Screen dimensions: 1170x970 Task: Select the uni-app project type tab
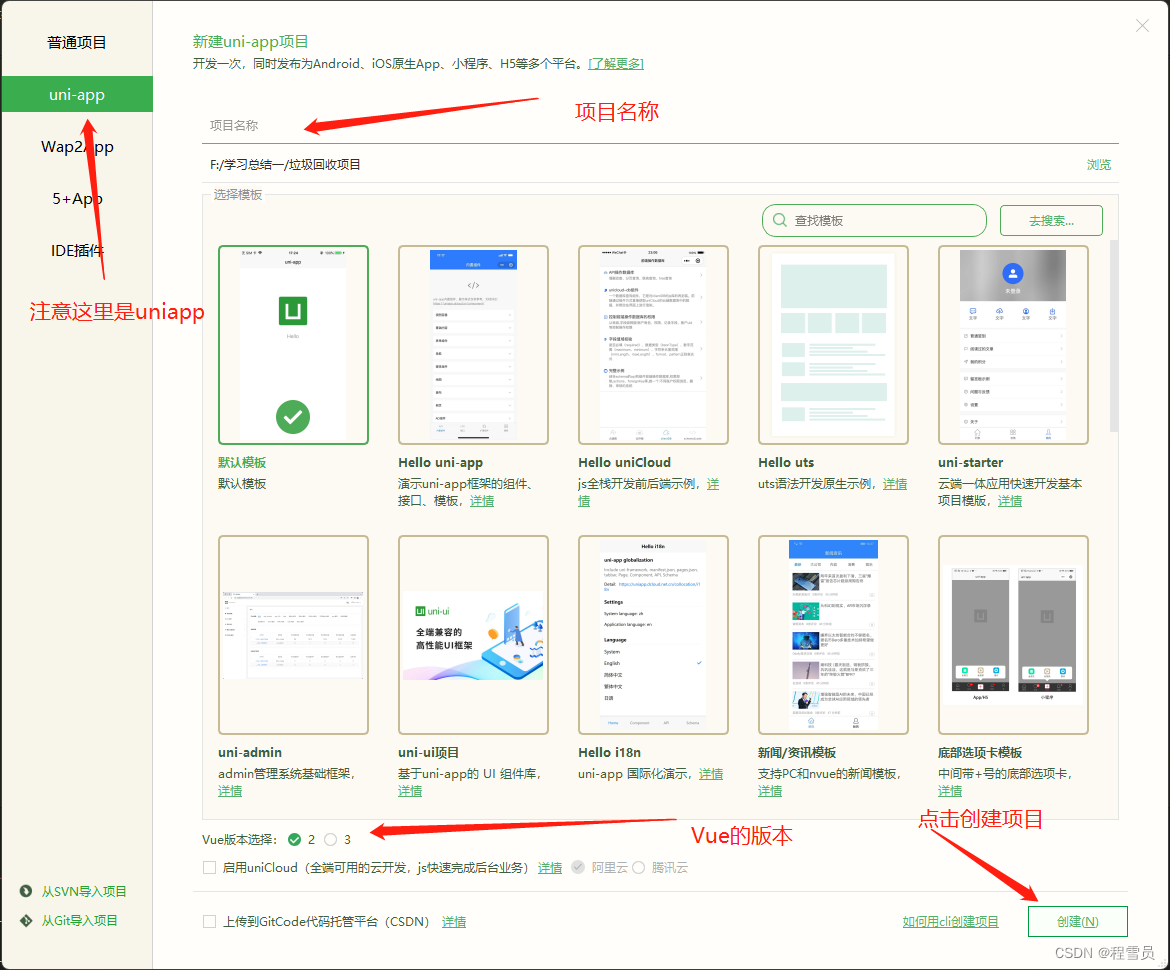(x=77, y=95)
